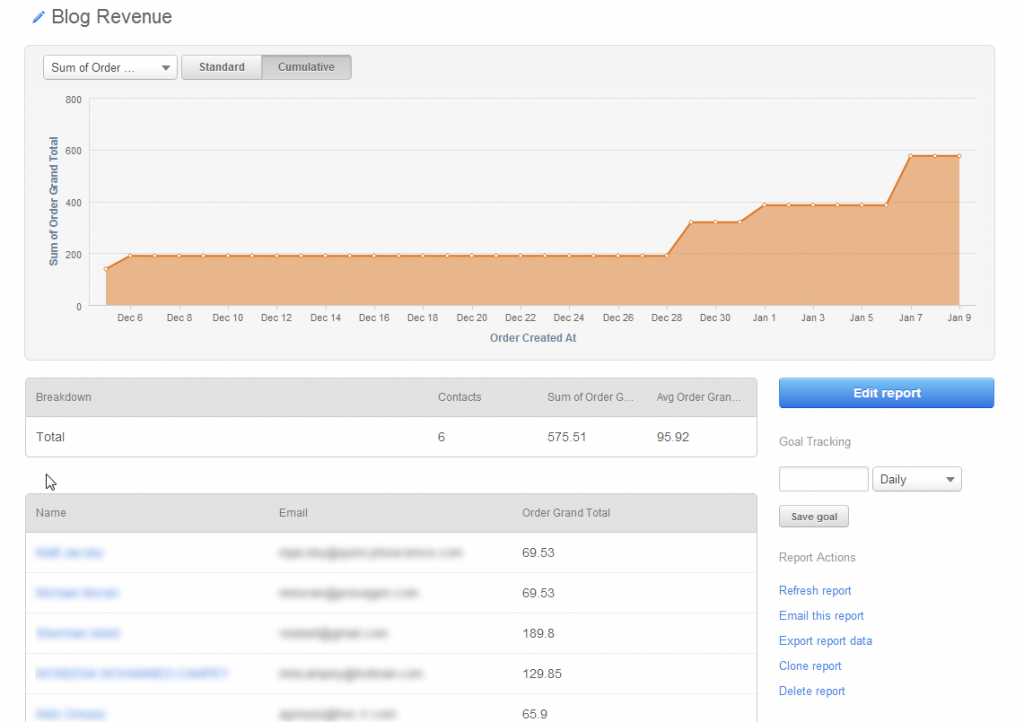
Task: Click into the Goal Tracking input field
Action: (823, 479)
